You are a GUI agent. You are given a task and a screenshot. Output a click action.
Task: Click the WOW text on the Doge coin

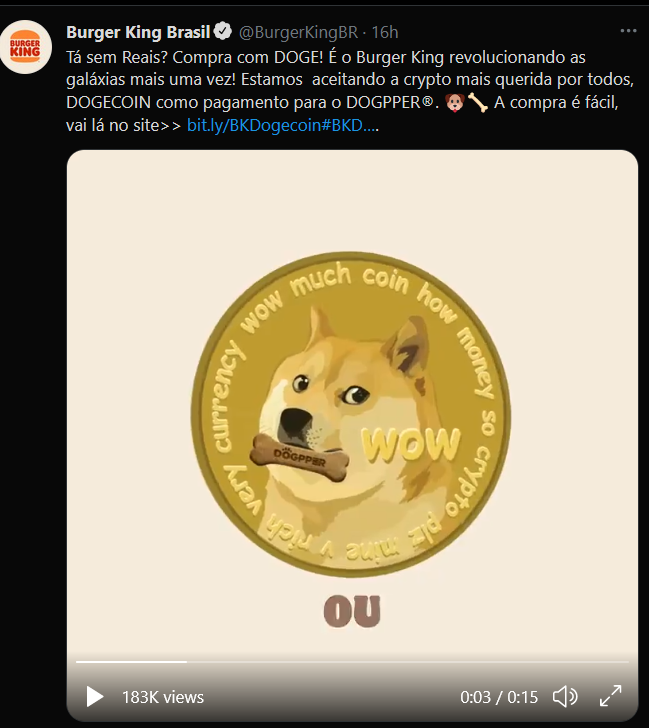[x=411, y=445]
